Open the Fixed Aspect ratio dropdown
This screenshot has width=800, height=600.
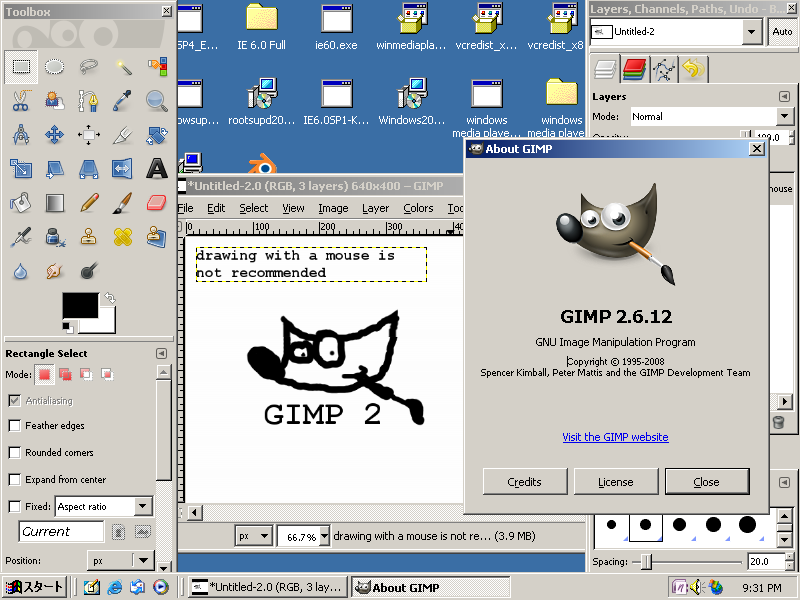[x=104, y=507]
